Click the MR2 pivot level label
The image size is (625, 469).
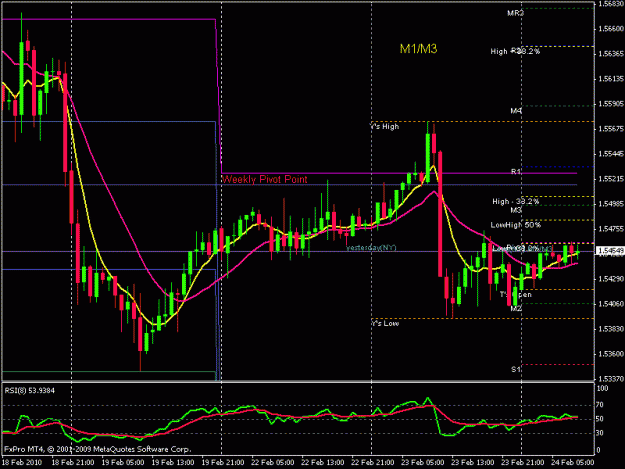[515, 13]
